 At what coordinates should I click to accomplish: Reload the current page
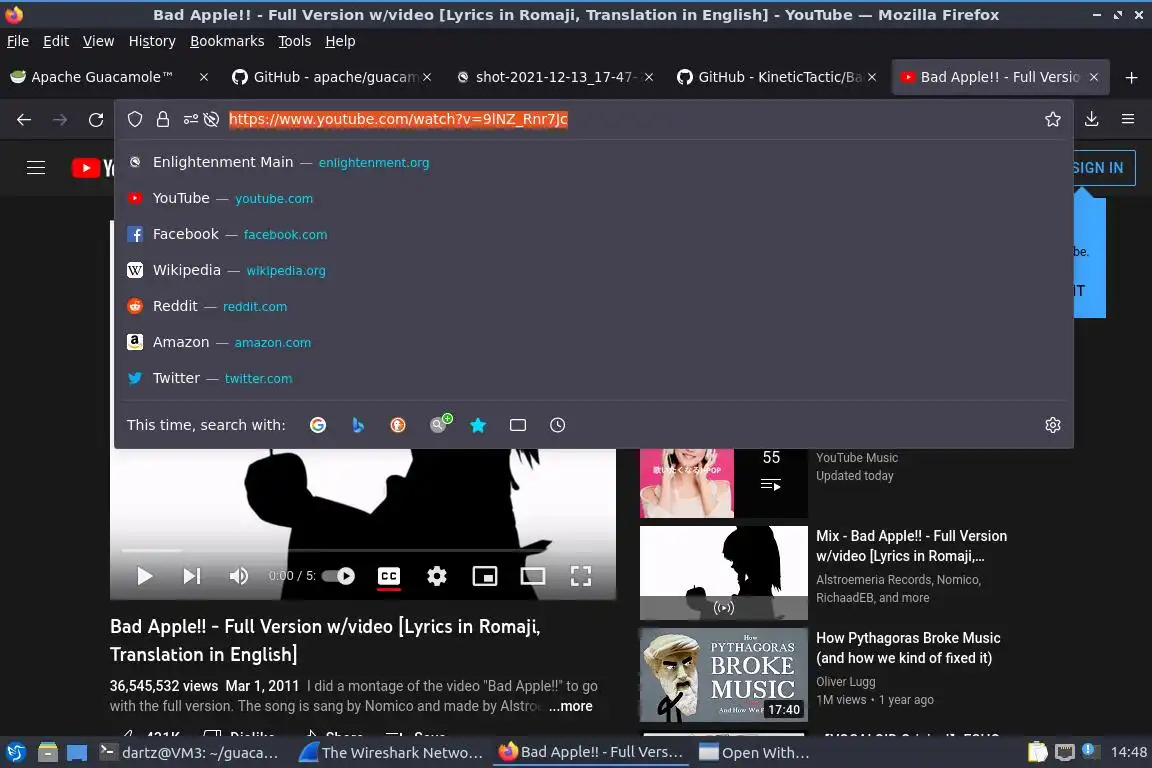96,120
